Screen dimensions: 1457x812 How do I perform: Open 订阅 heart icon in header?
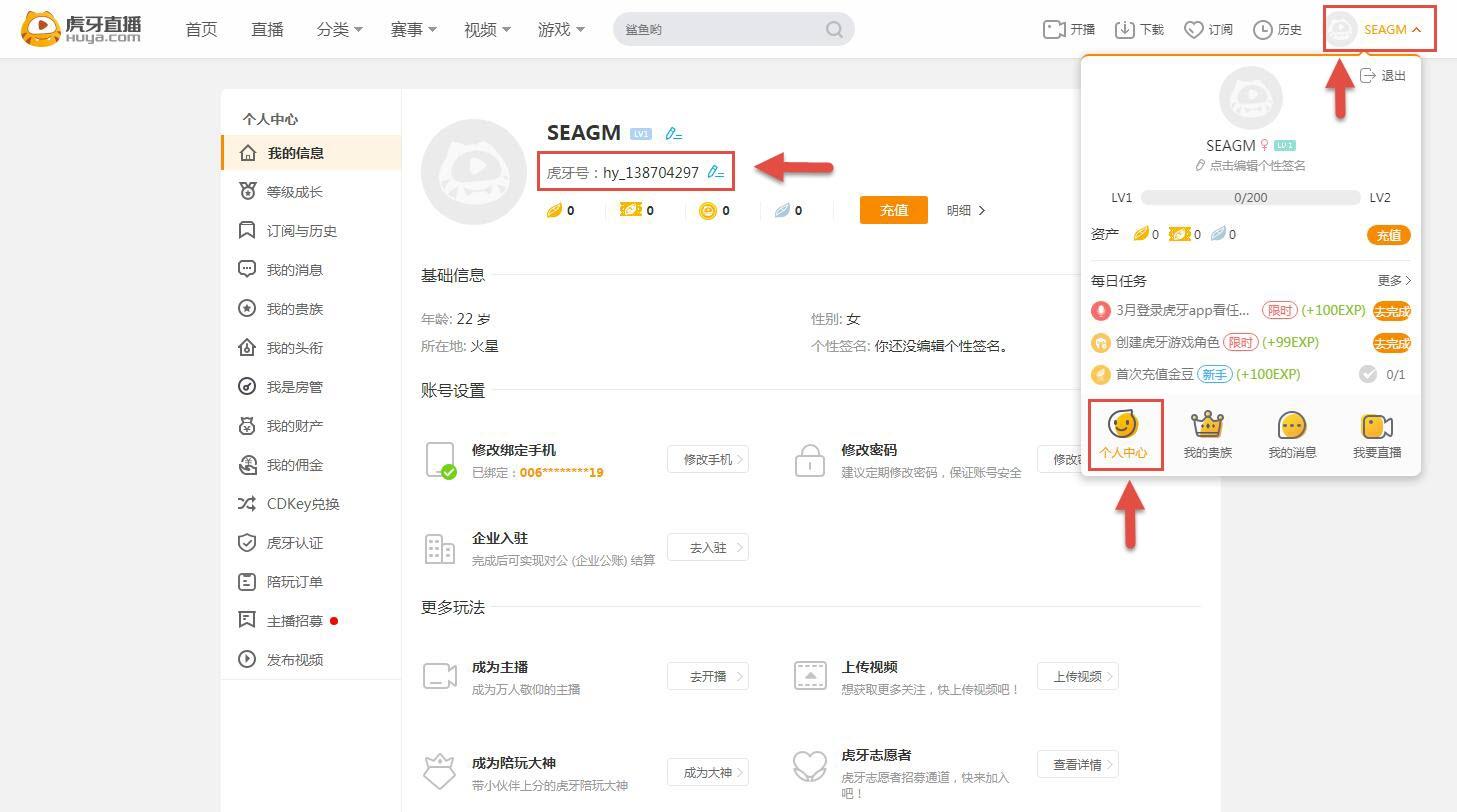tap(1193, 29)
